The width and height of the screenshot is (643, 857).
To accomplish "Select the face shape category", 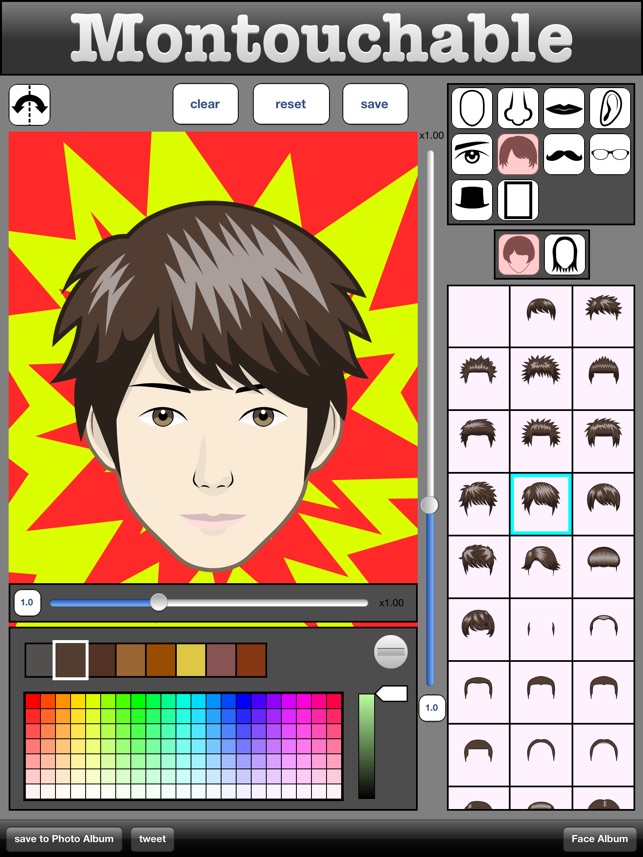I will (472, 108).
